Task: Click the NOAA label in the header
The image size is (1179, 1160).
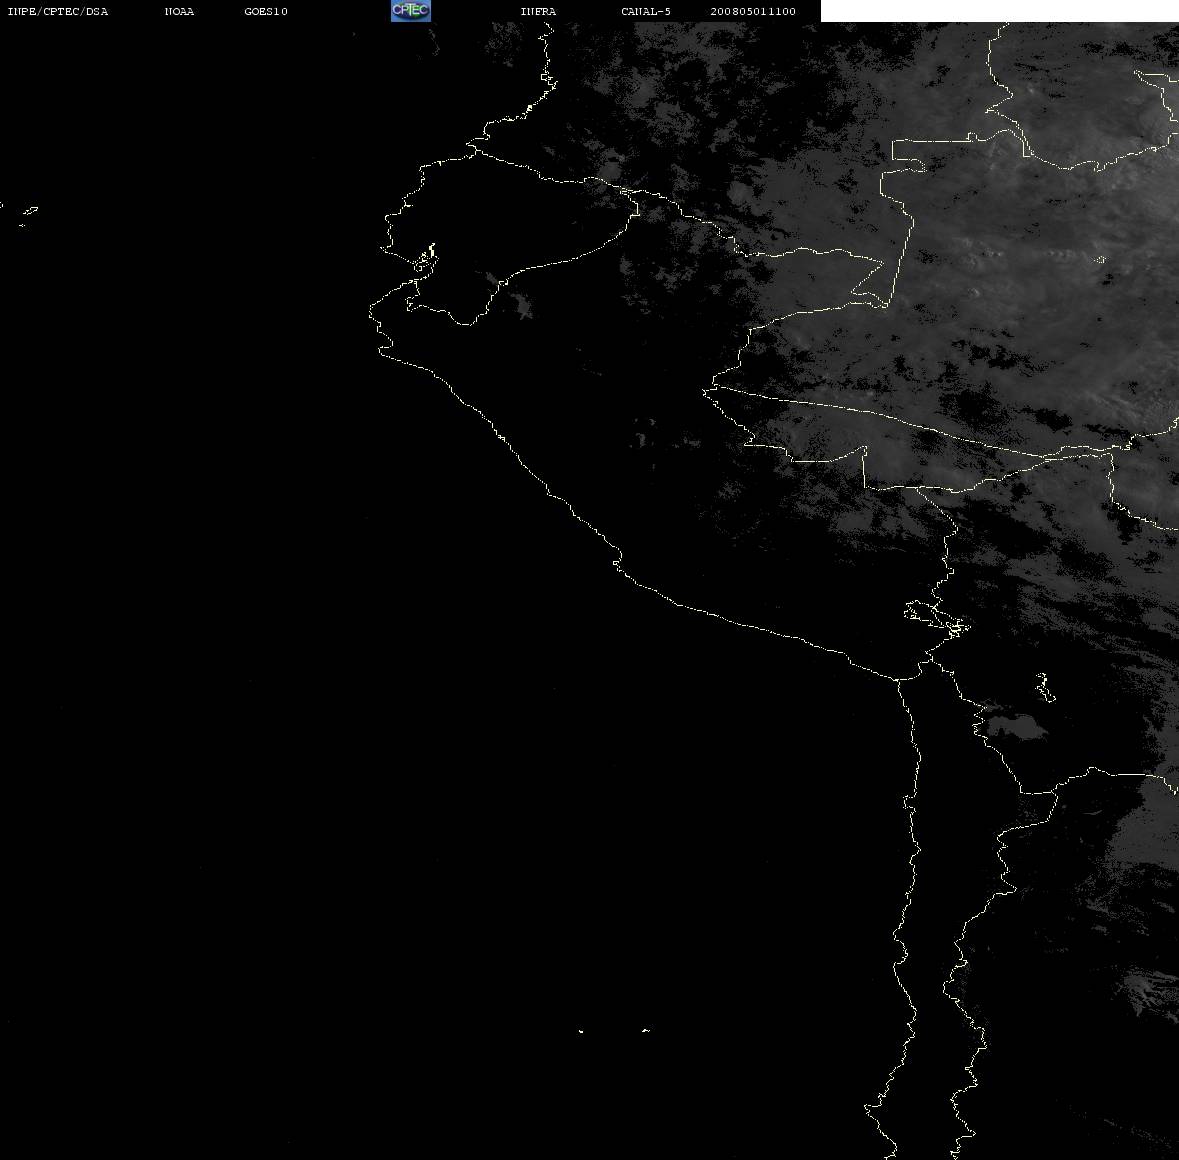Action: [x=179, y=11]
